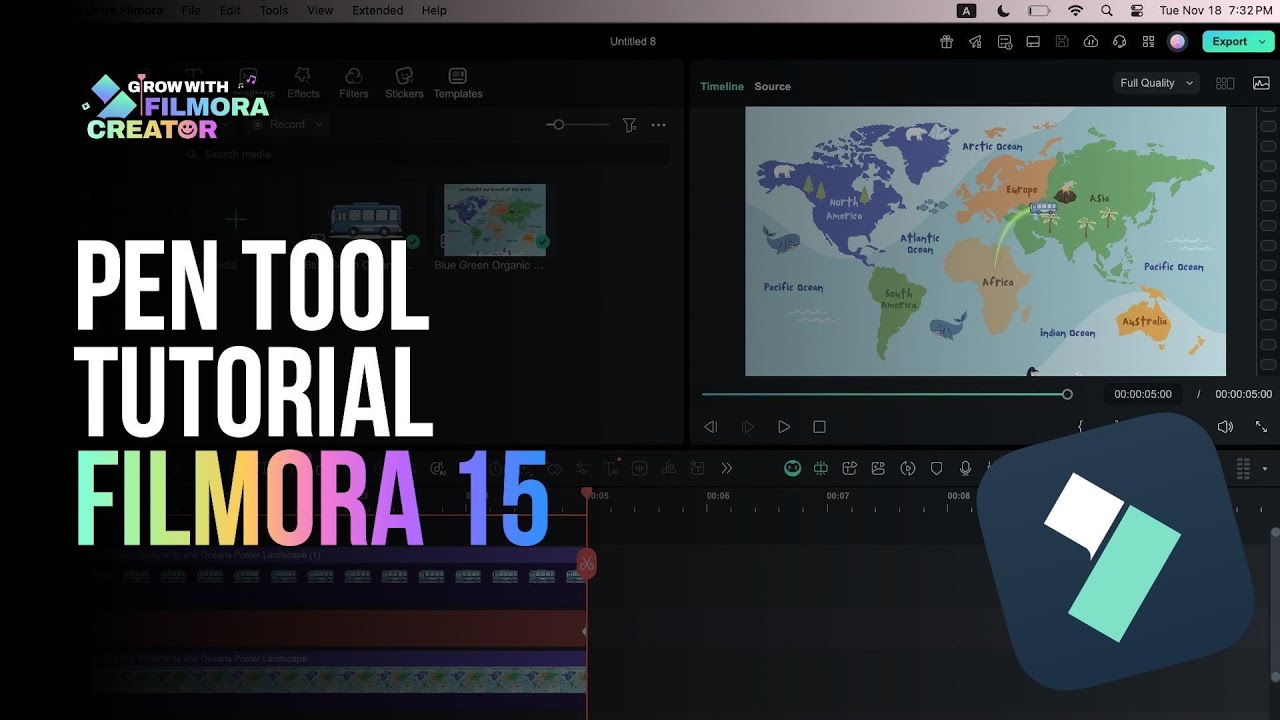Step forward one frame
Screen dimensions: 1280x720
click(747, 427)
